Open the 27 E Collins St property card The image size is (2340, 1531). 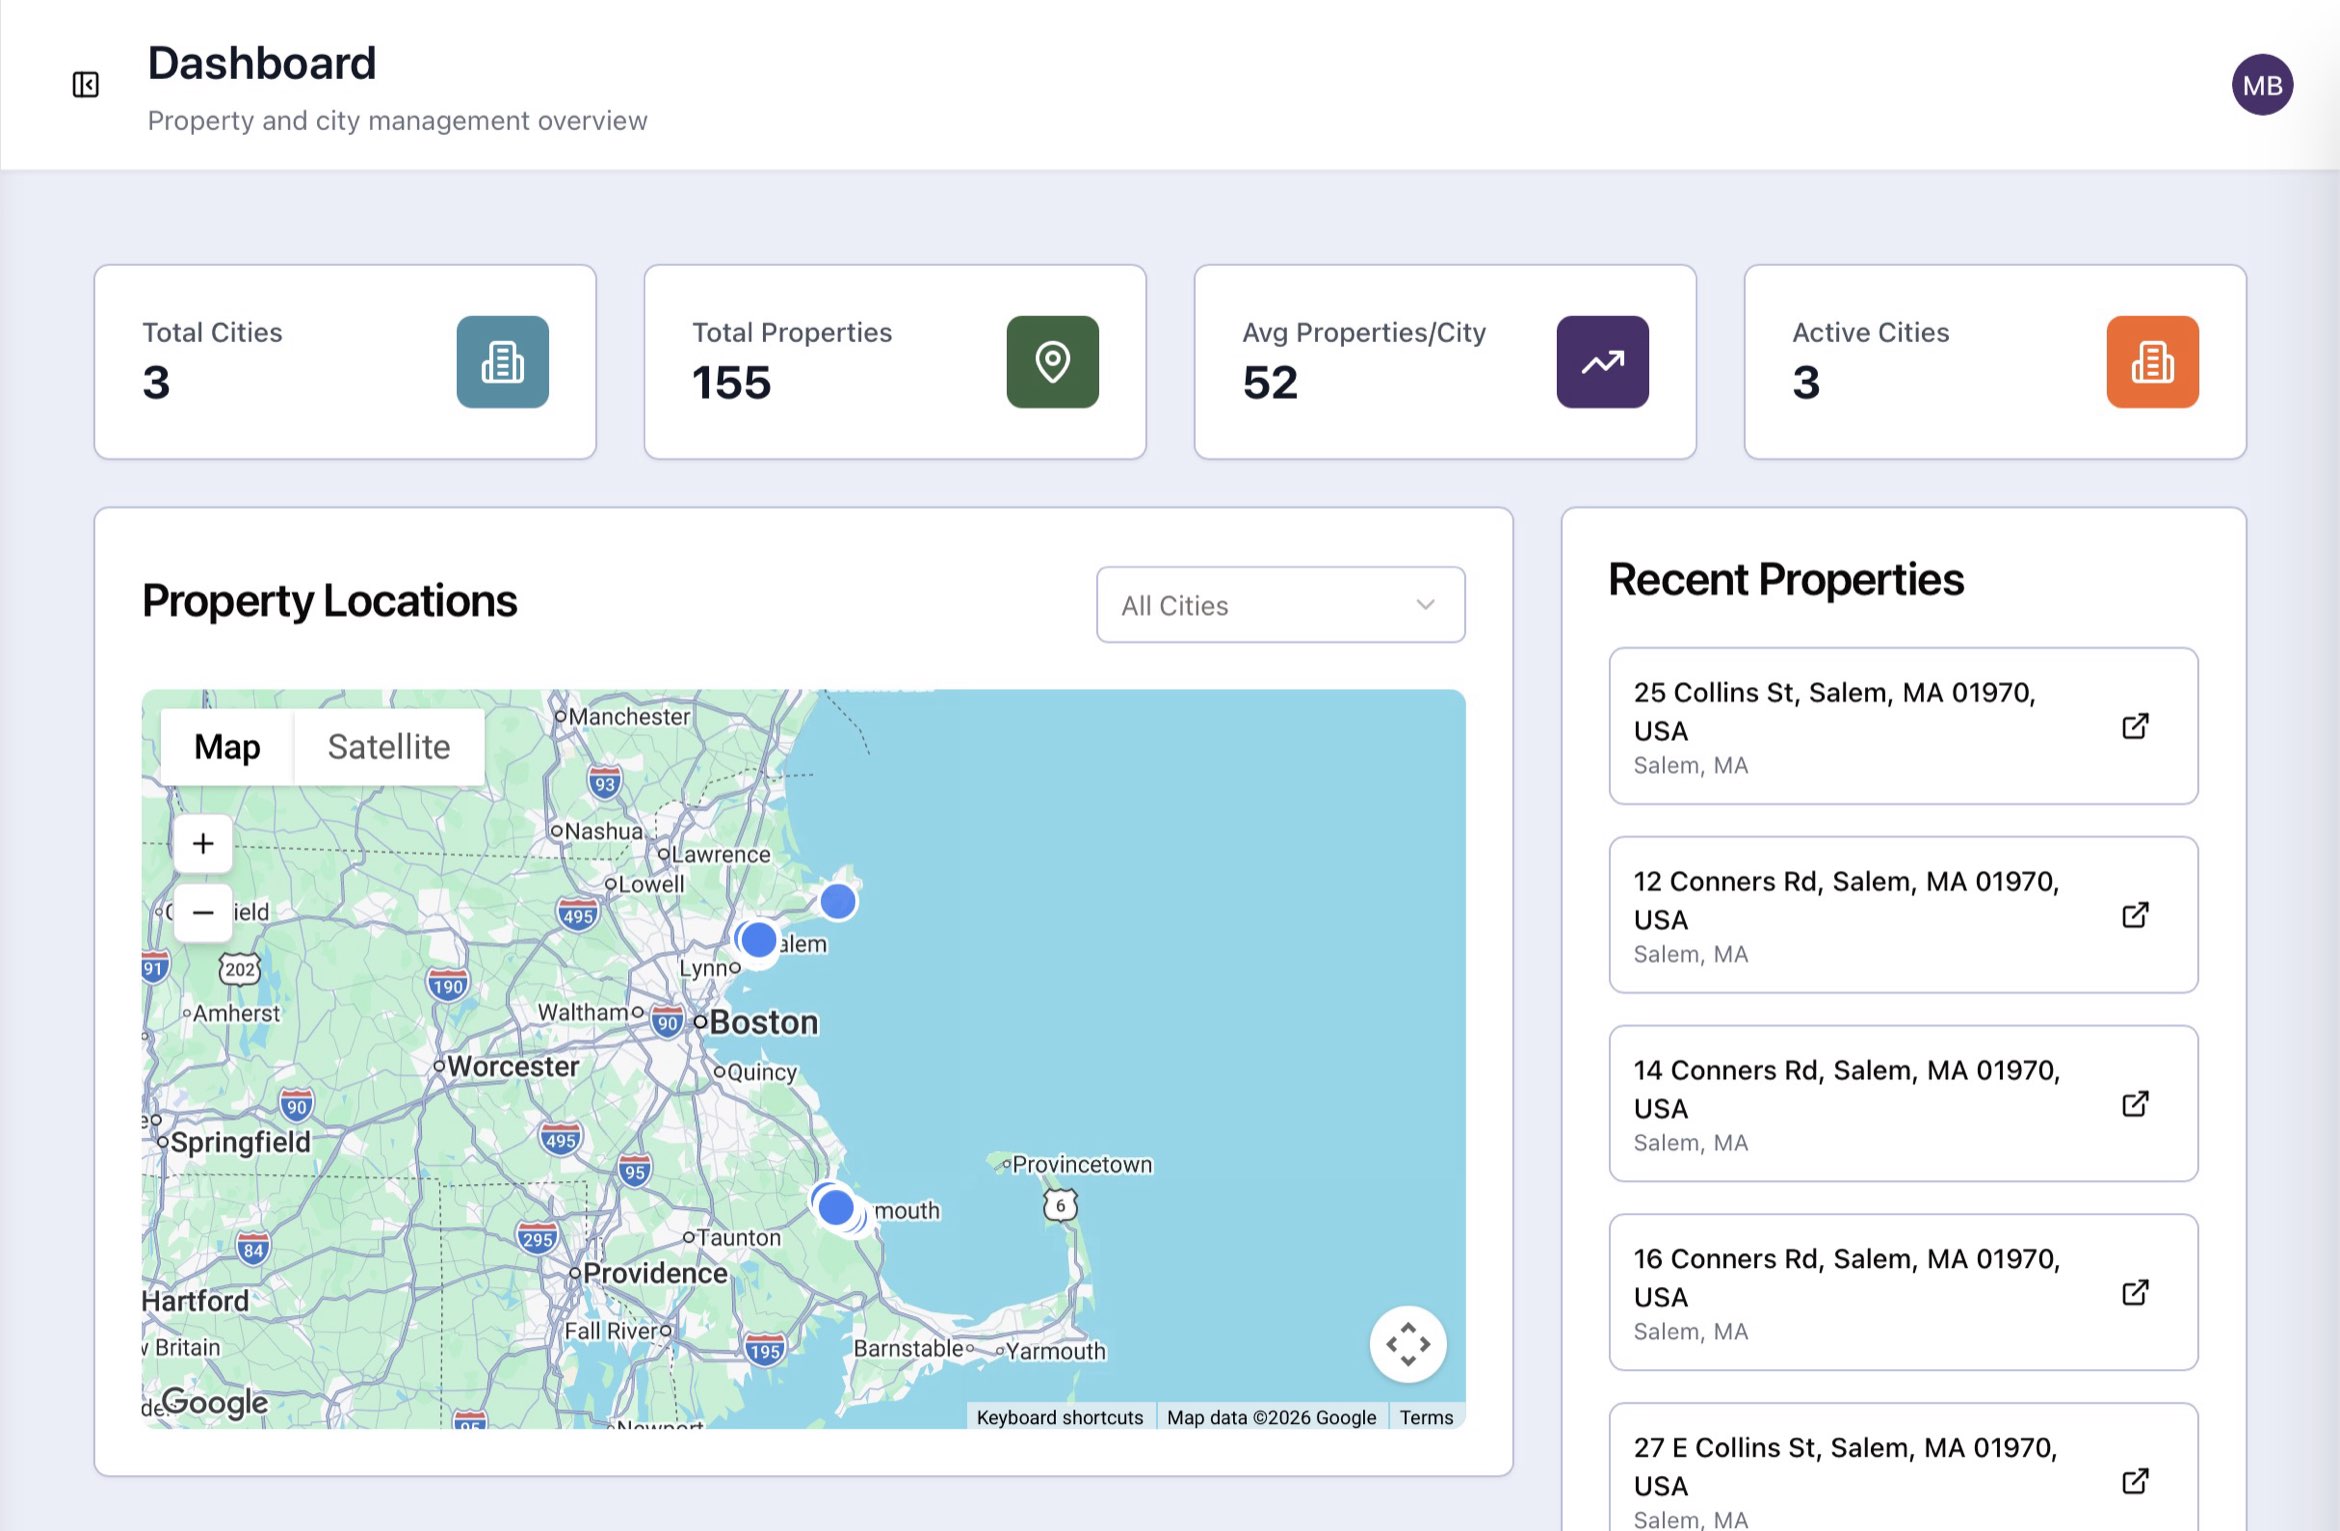tap(1903, 1468)
